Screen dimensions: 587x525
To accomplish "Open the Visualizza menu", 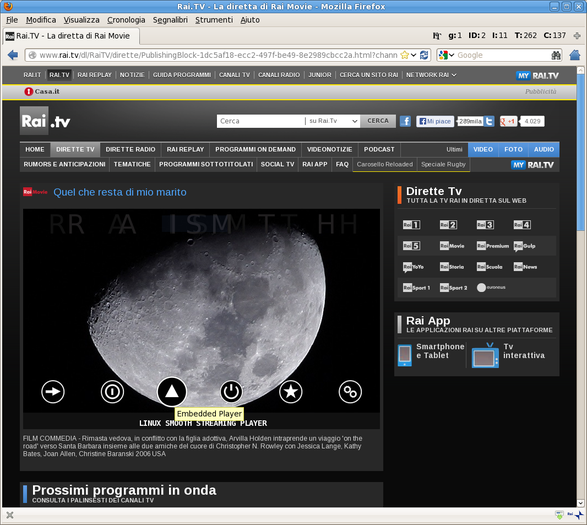I will point(81,20).
